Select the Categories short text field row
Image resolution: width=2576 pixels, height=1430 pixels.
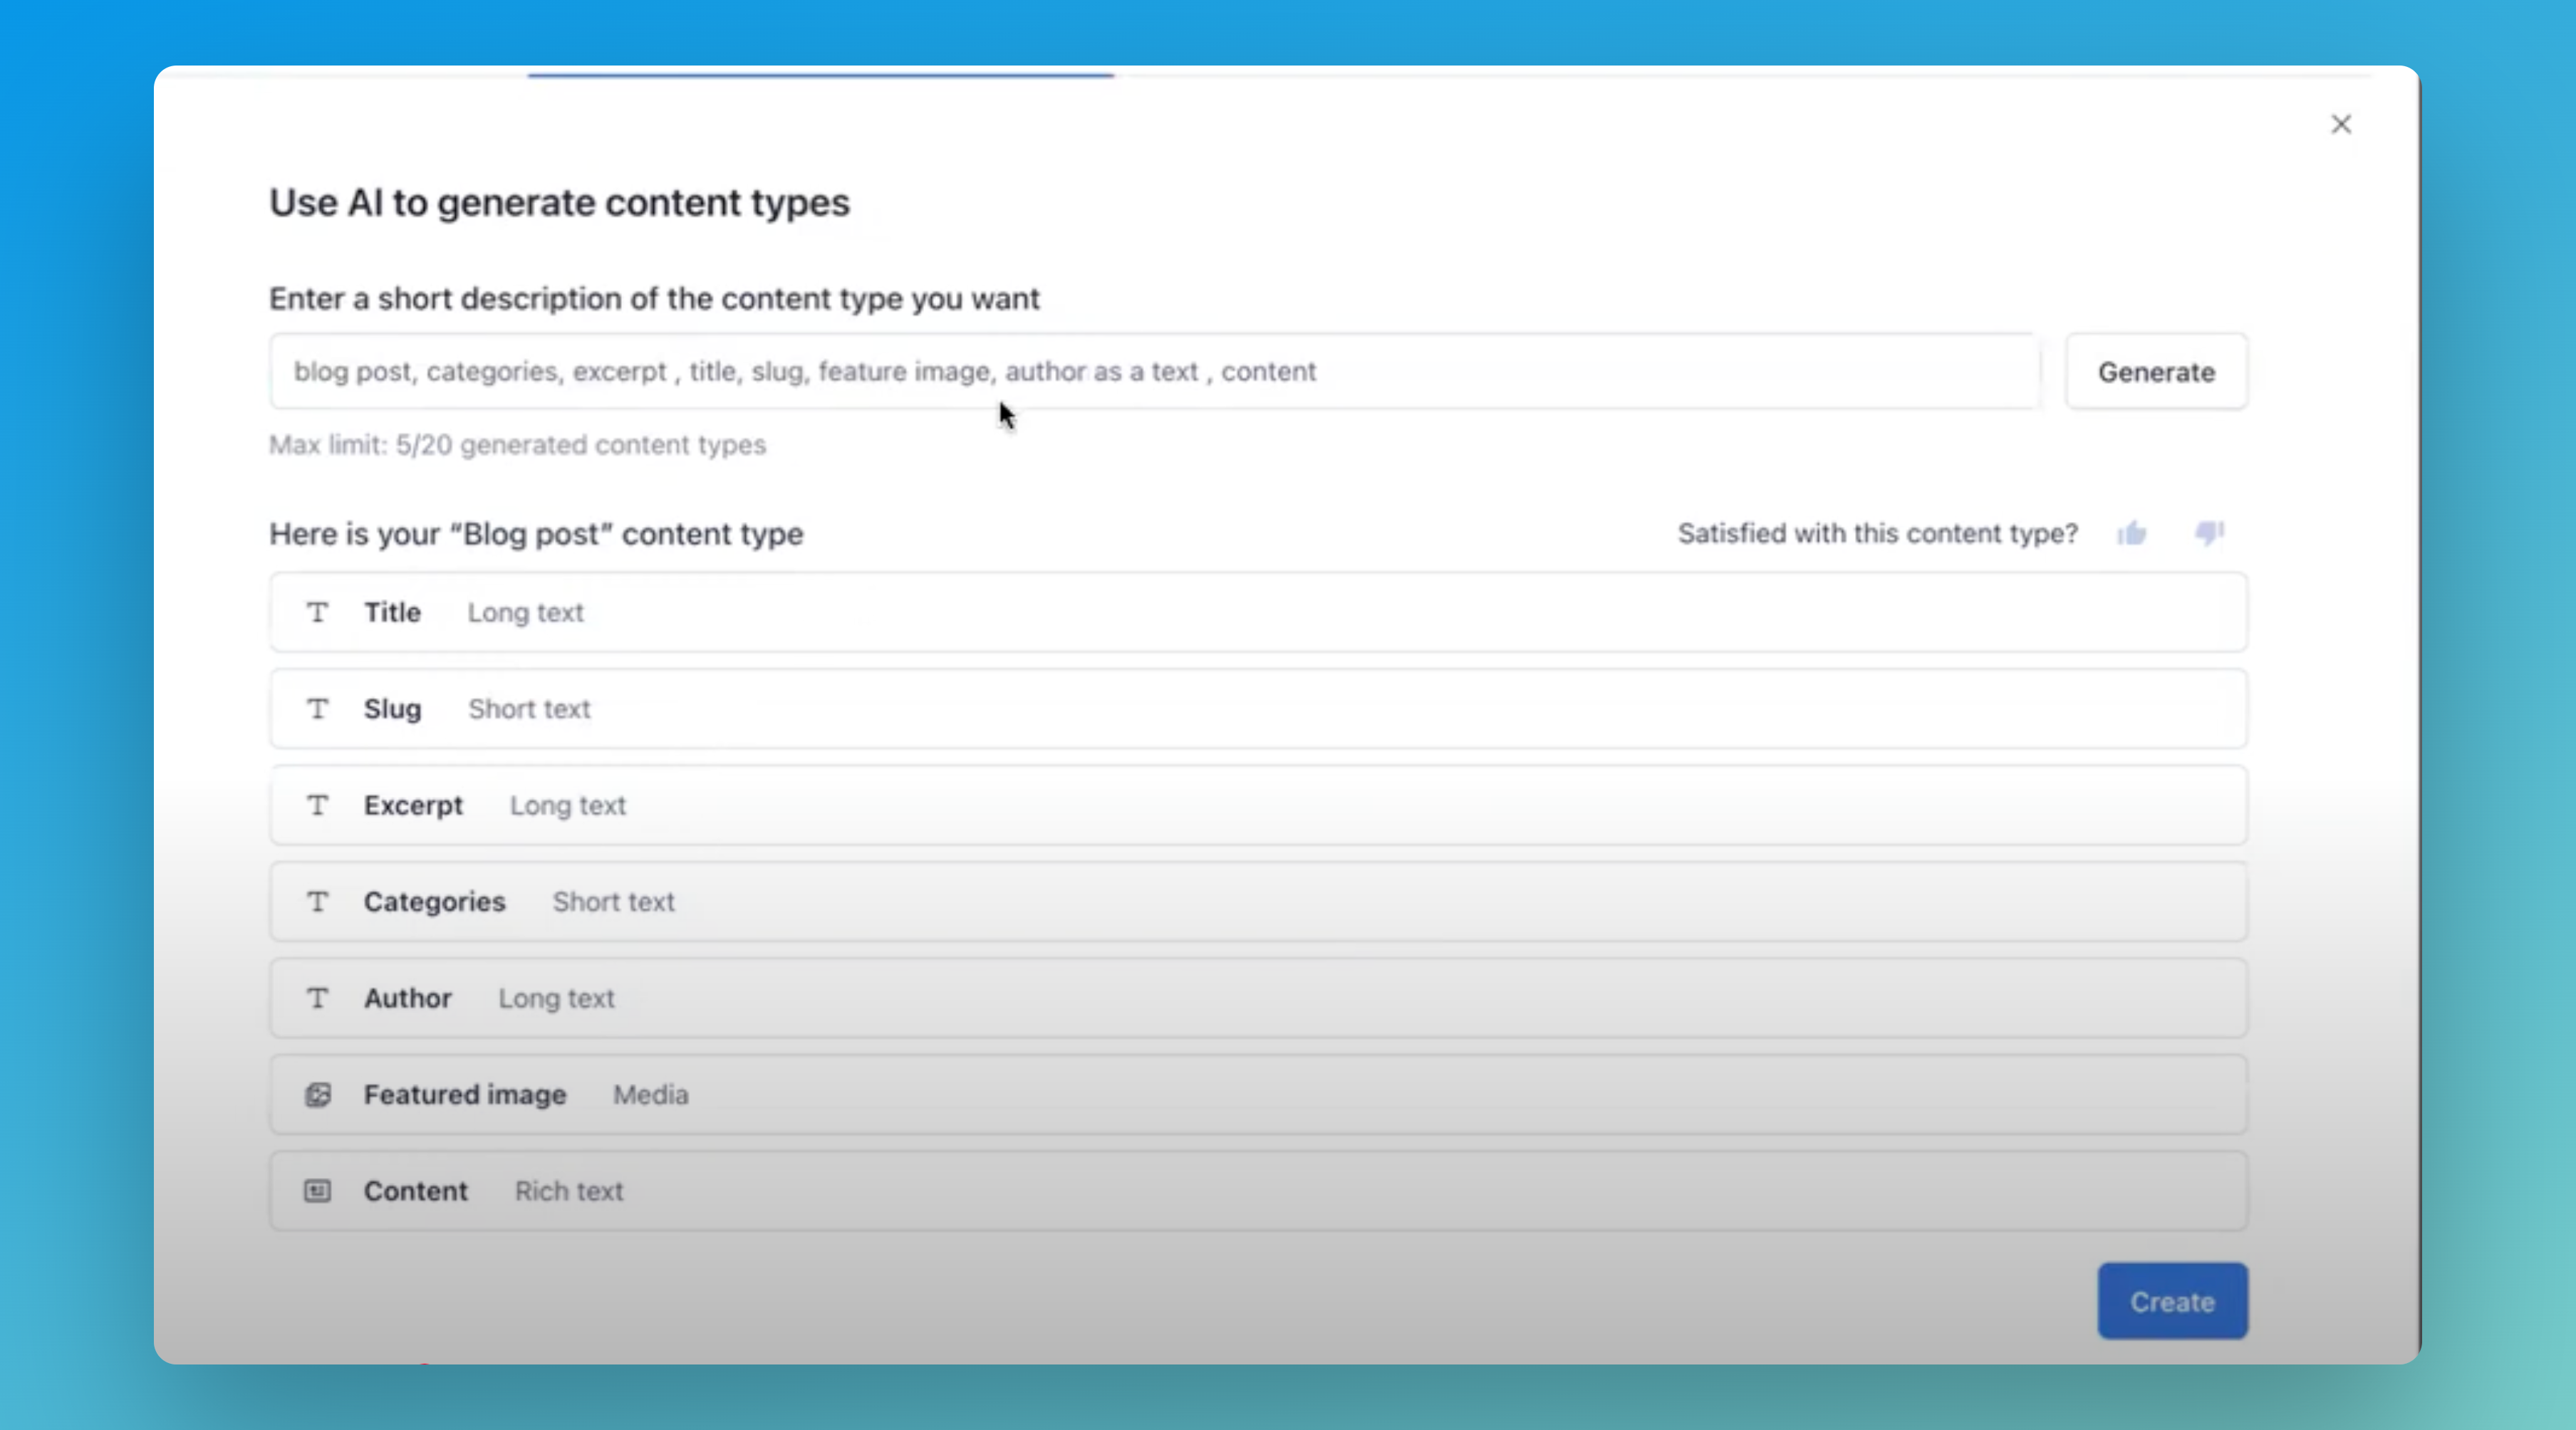point(1257,902)
